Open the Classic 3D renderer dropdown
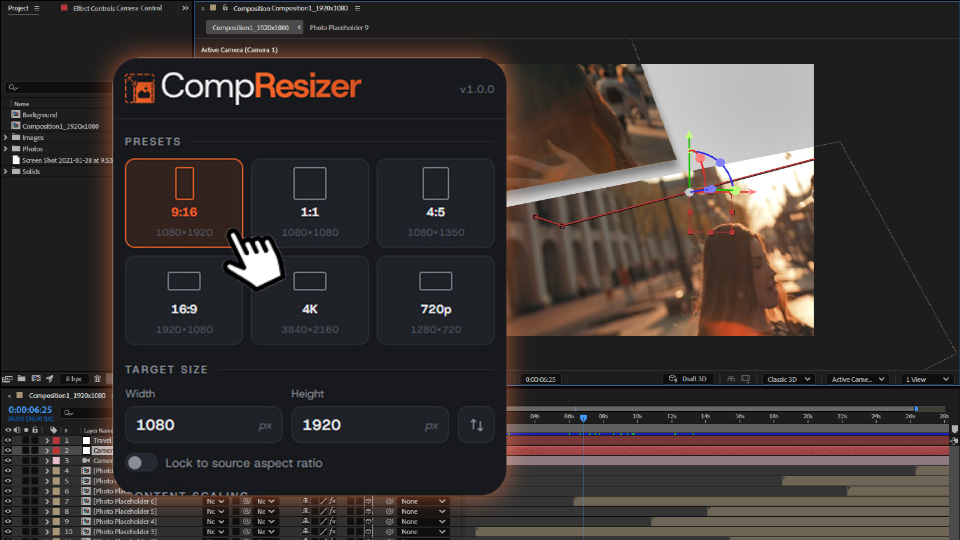Image resolution: width=960 pixels, height=540 pixels. (x=788, y=379)
